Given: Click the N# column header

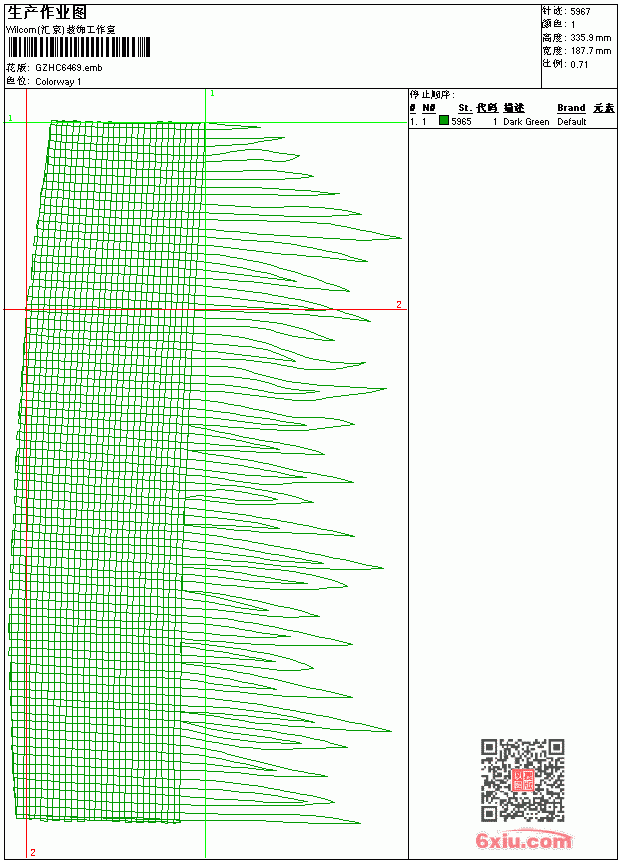Looking at the screenshot, I should [429, 108].
